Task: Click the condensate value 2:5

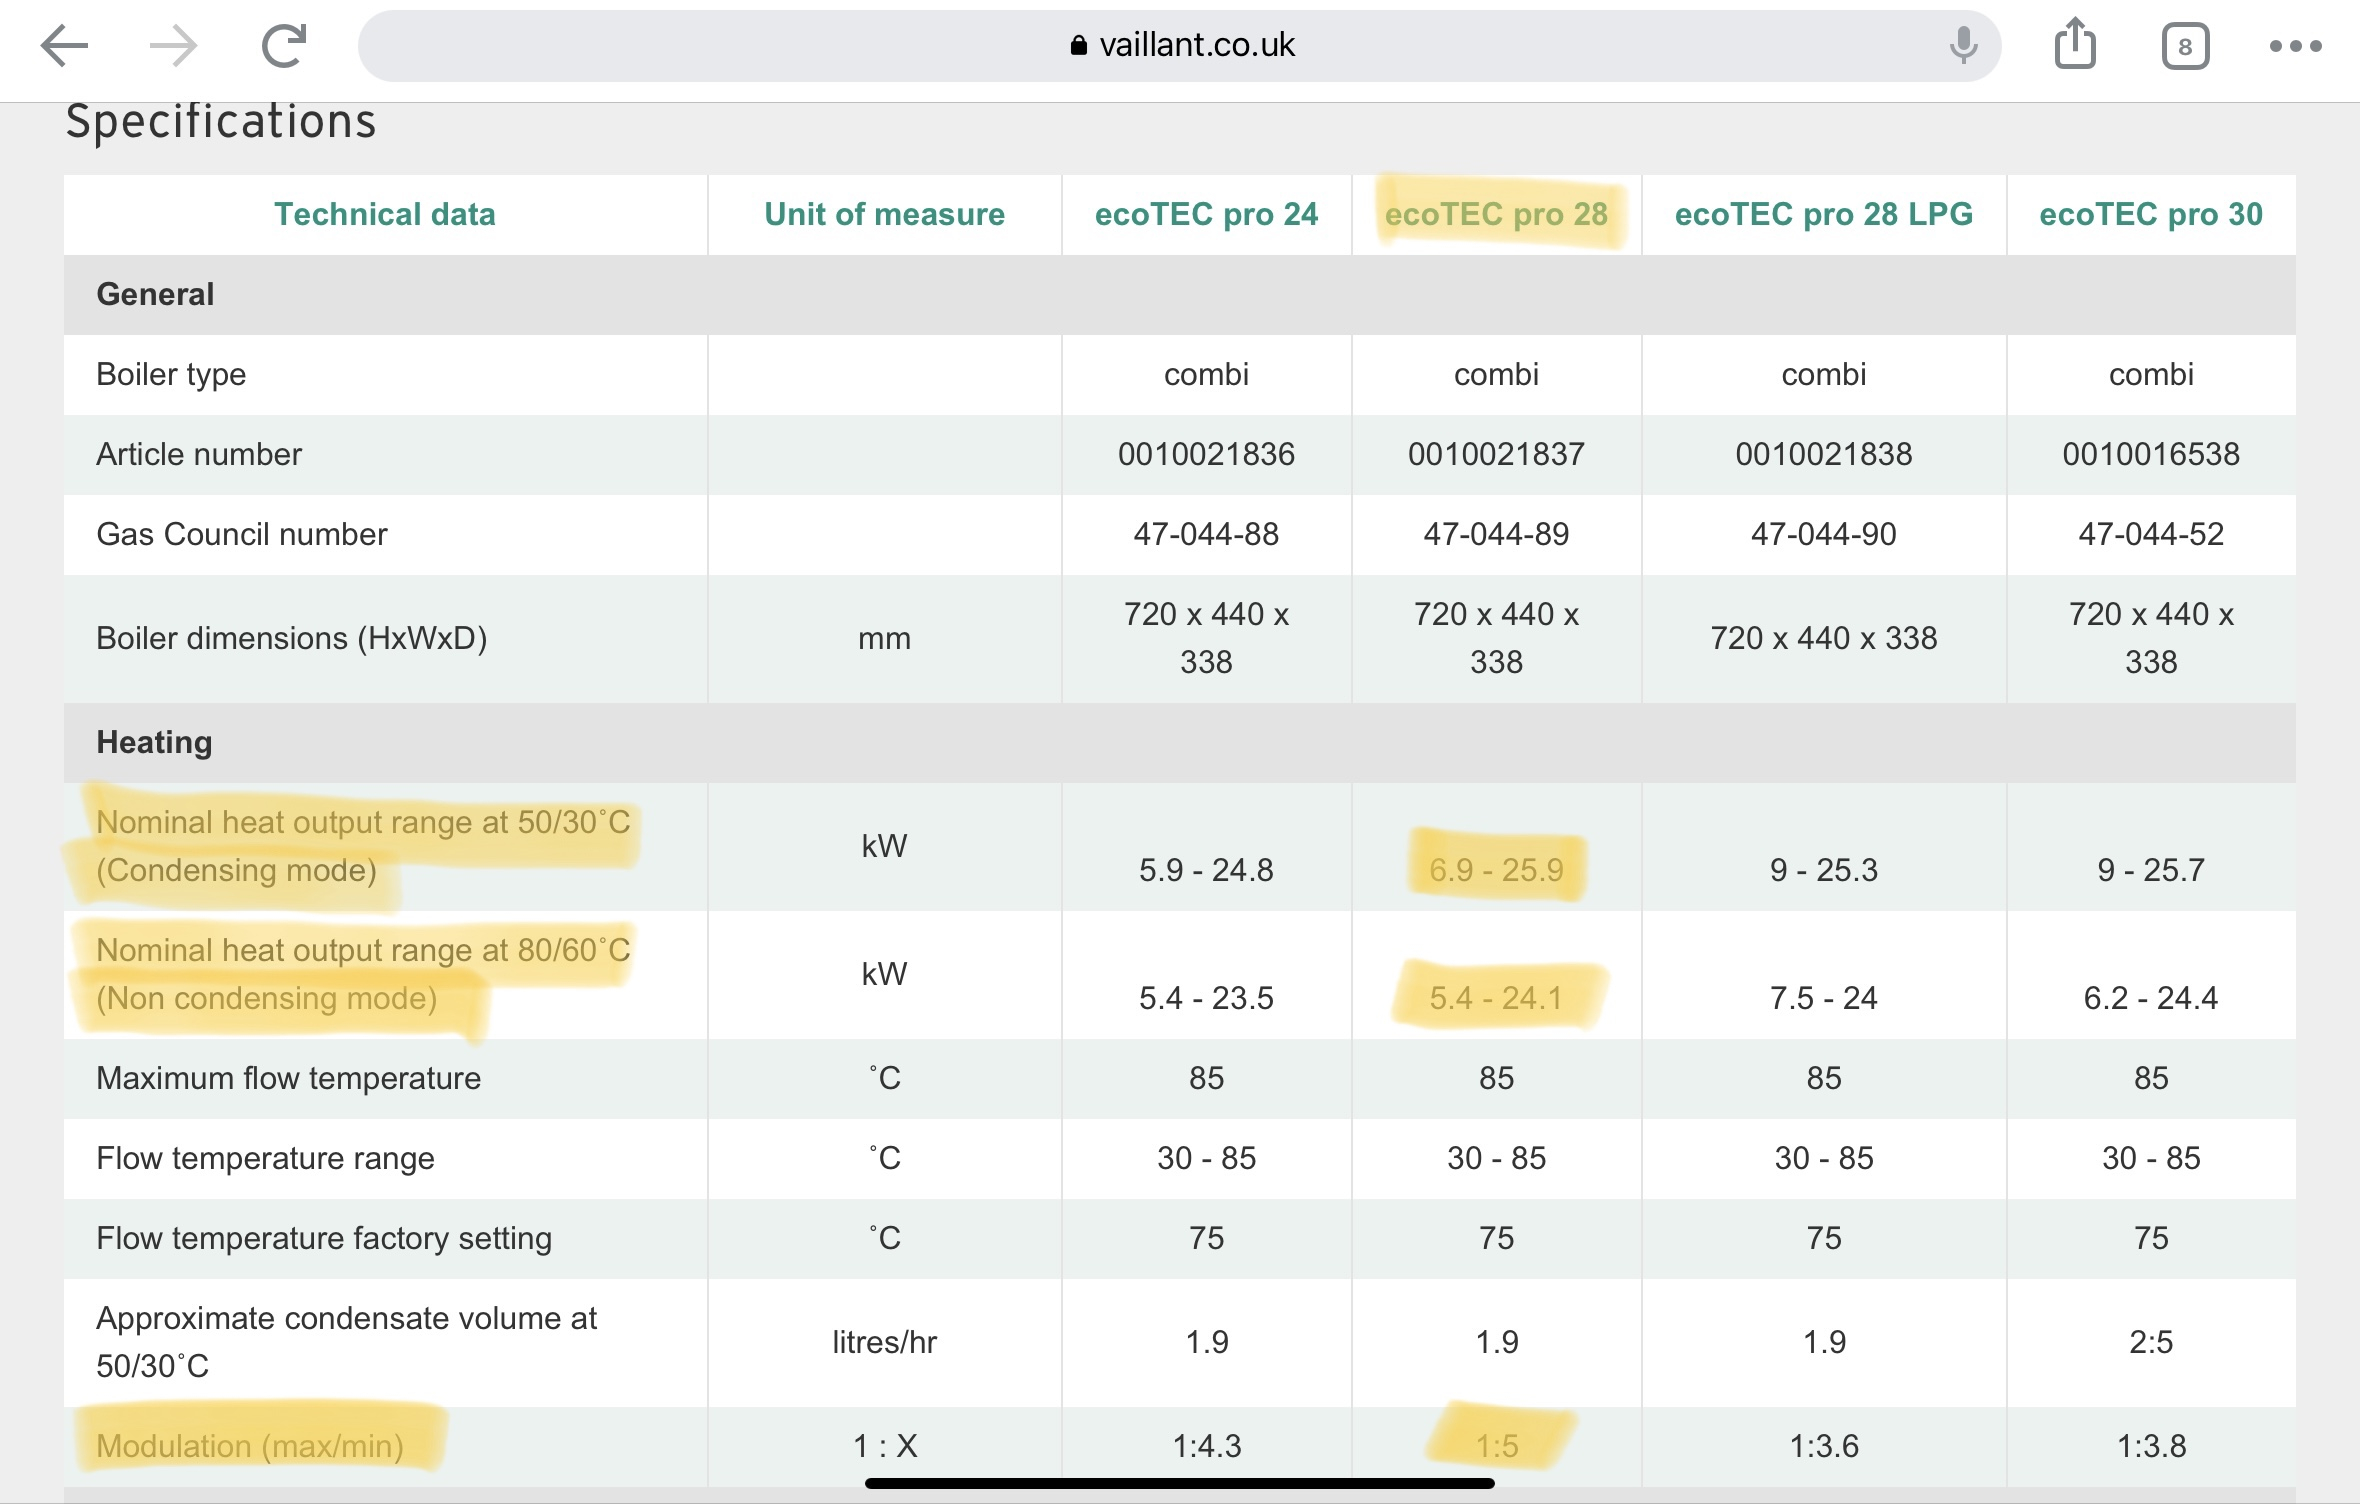Action: click(x=2151, y=1342)
